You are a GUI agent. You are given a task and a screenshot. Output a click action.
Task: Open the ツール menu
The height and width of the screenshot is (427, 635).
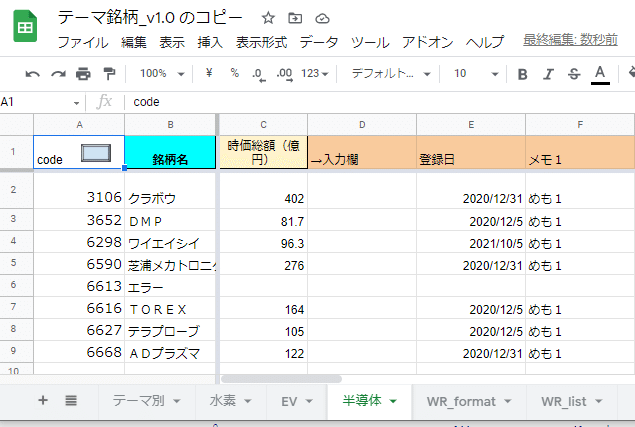pos(370,42)
